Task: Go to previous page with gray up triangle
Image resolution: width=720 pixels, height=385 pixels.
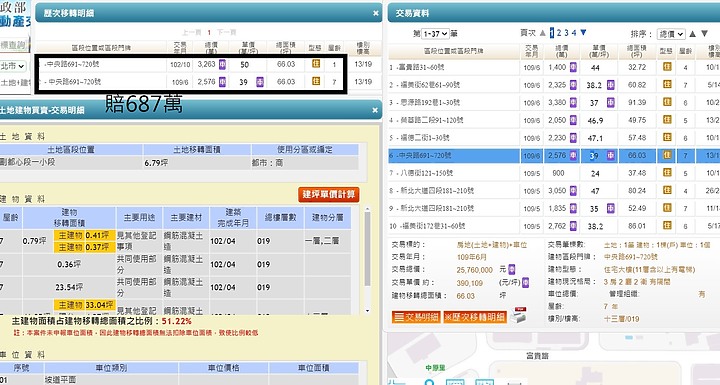Action: point(543,33)
